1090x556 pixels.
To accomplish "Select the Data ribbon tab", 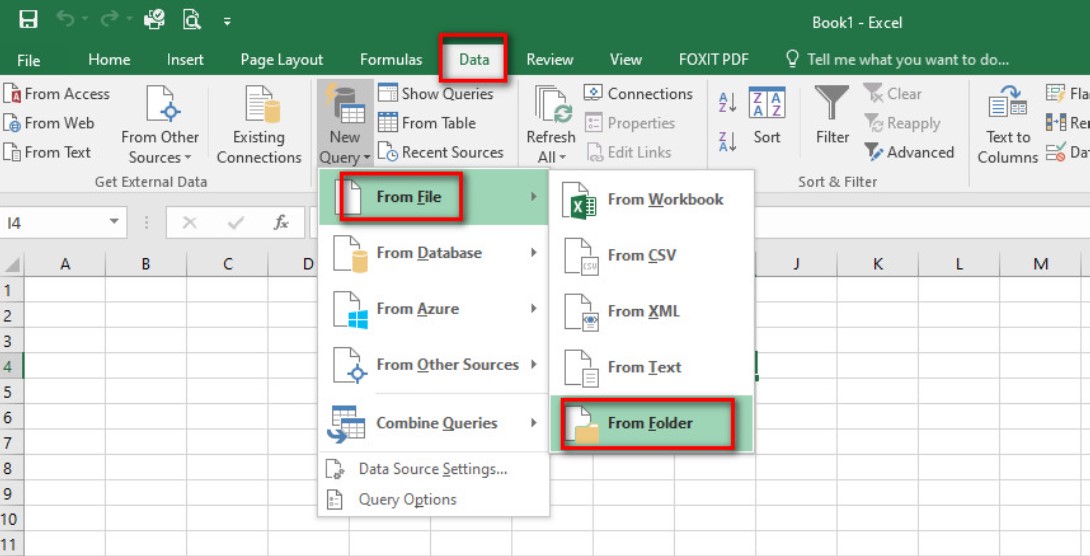I will tap(474, 60).
